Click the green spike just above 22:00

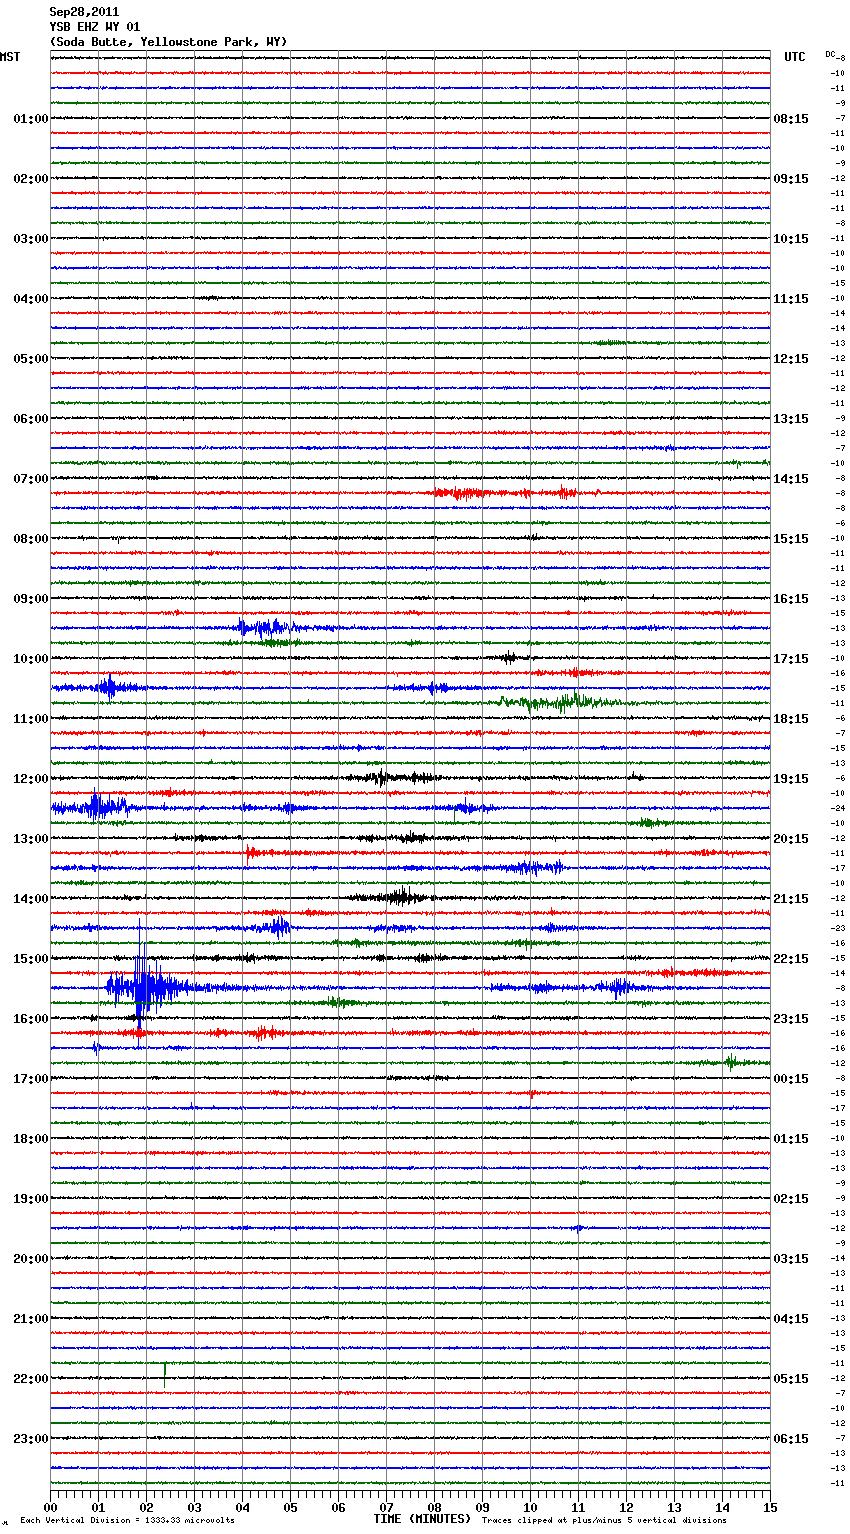tap(165, 1375)
